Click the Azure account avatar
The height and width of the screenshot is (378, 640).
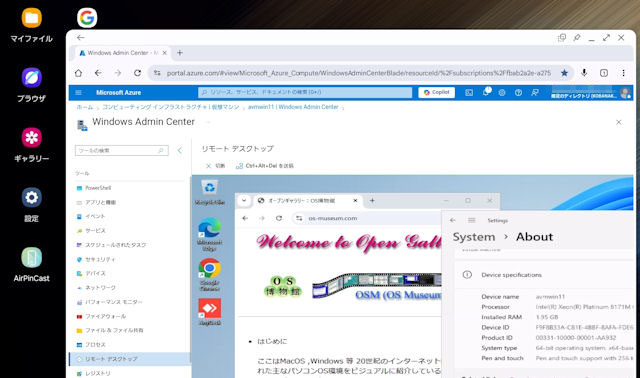pos(625,93)
